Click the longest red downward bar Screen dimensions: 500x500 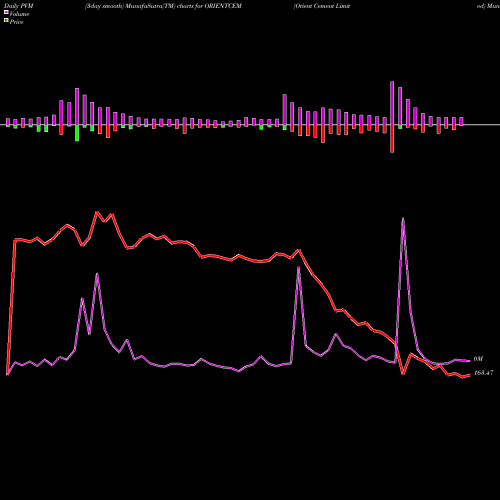[x=392, y=139]
